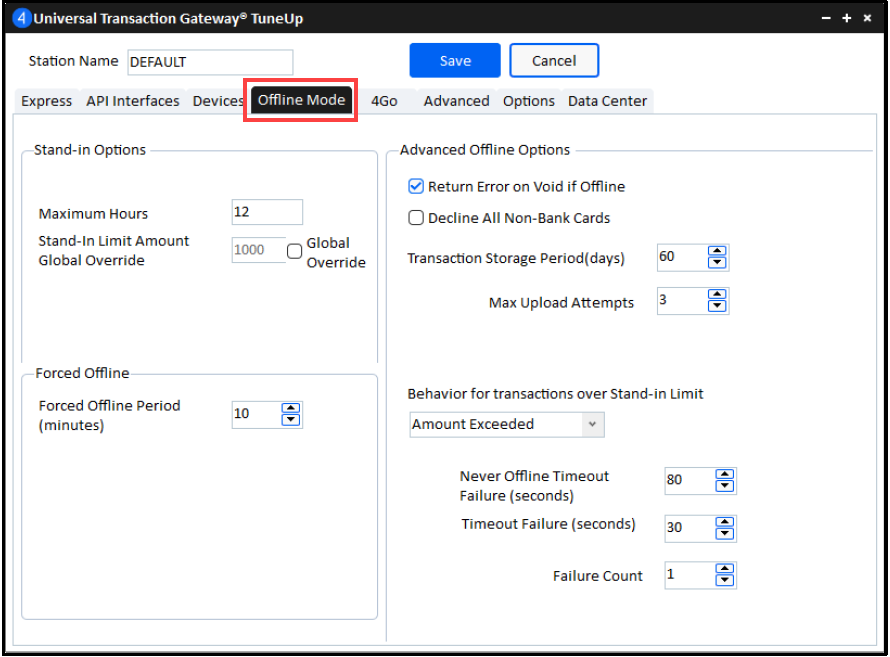
Task: Focus the Maximum Hours input box
Action: 267,212
